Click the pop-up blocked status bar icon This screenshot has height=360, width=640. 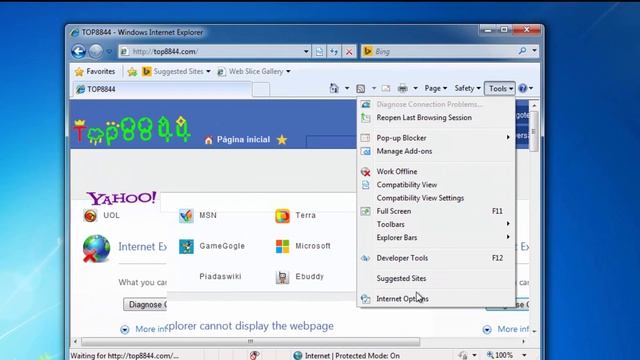[x=254, y=356]
